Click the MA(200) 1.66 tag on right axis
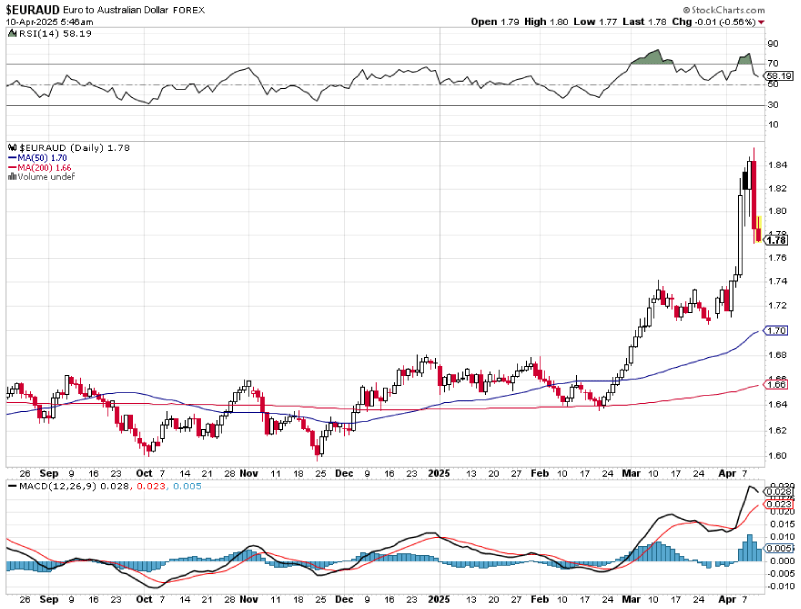801x609 pixels. (777, 384)
